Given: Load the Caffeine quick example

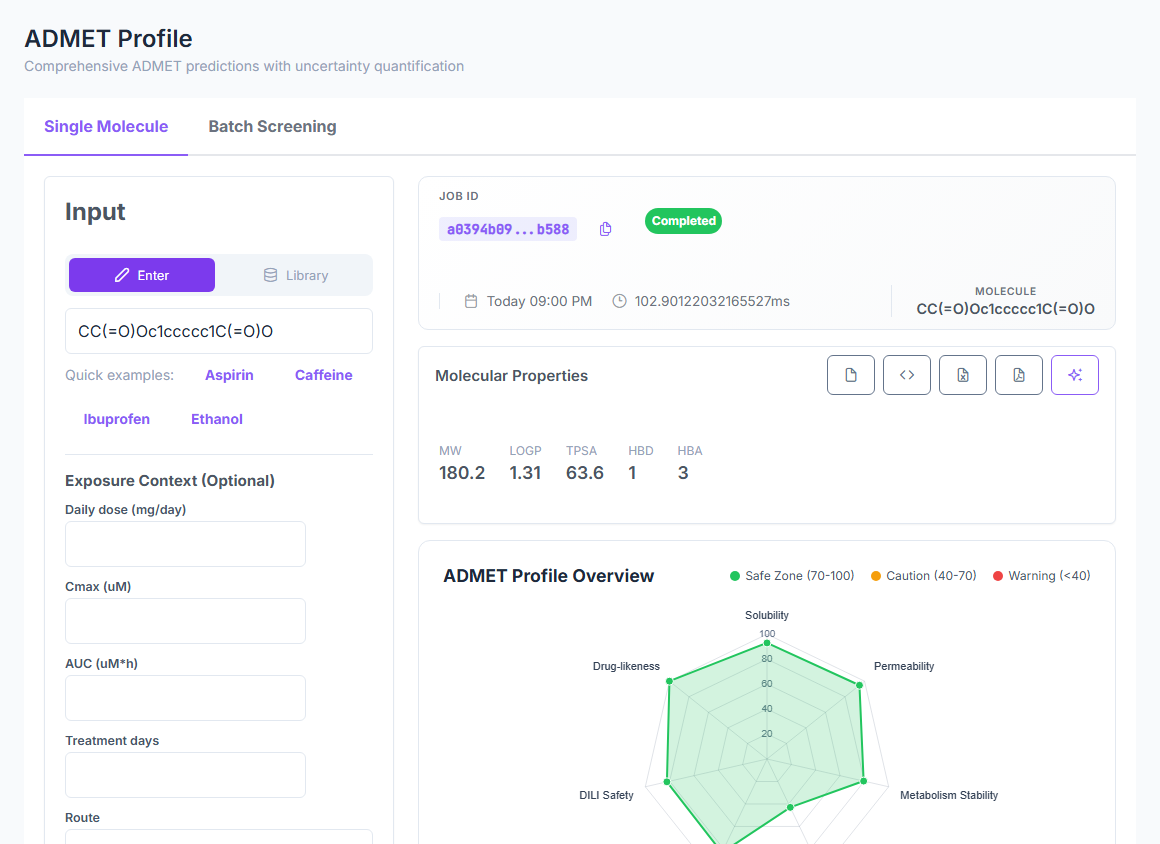Looking at the screenshot, I should pyautogui.click(x=323, y=375).
